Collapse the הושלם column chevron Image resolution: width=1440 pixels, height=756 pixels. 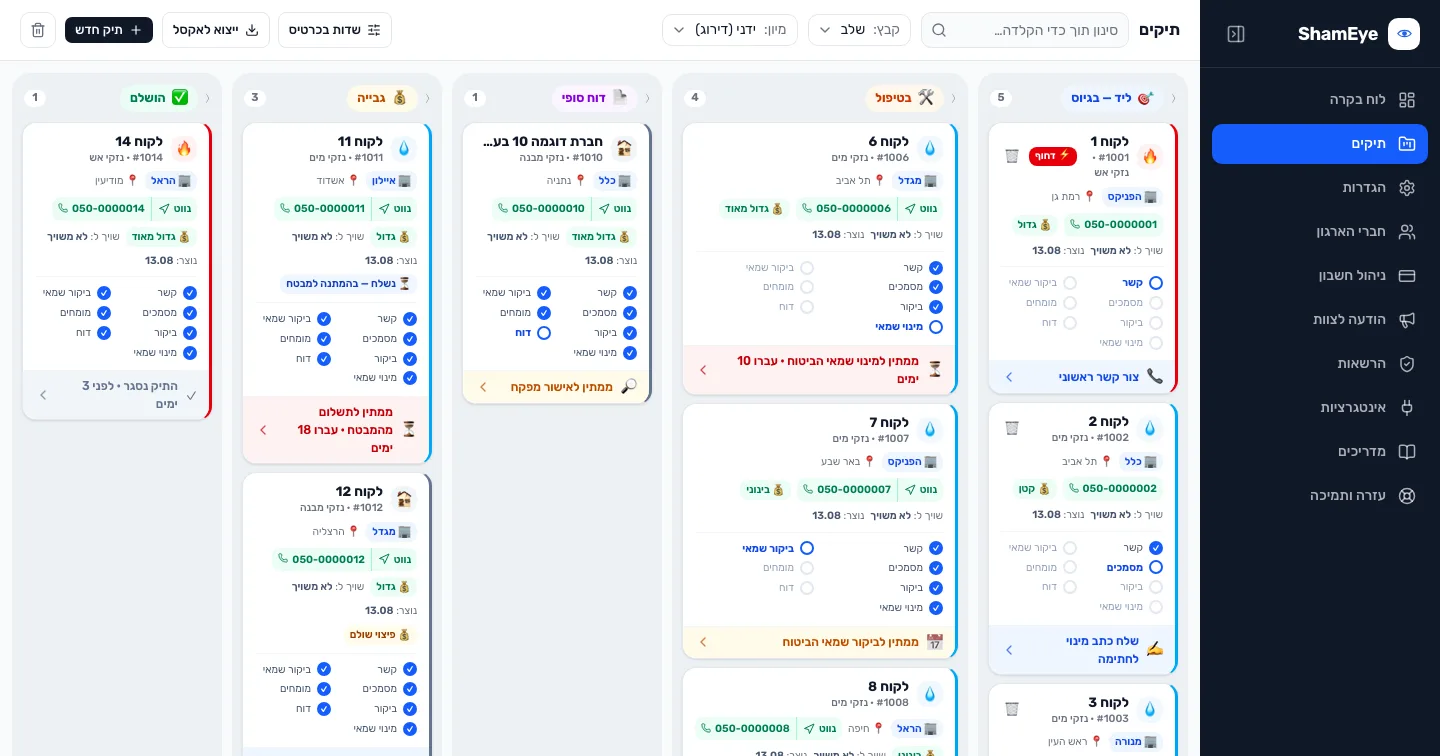point(208,98)
